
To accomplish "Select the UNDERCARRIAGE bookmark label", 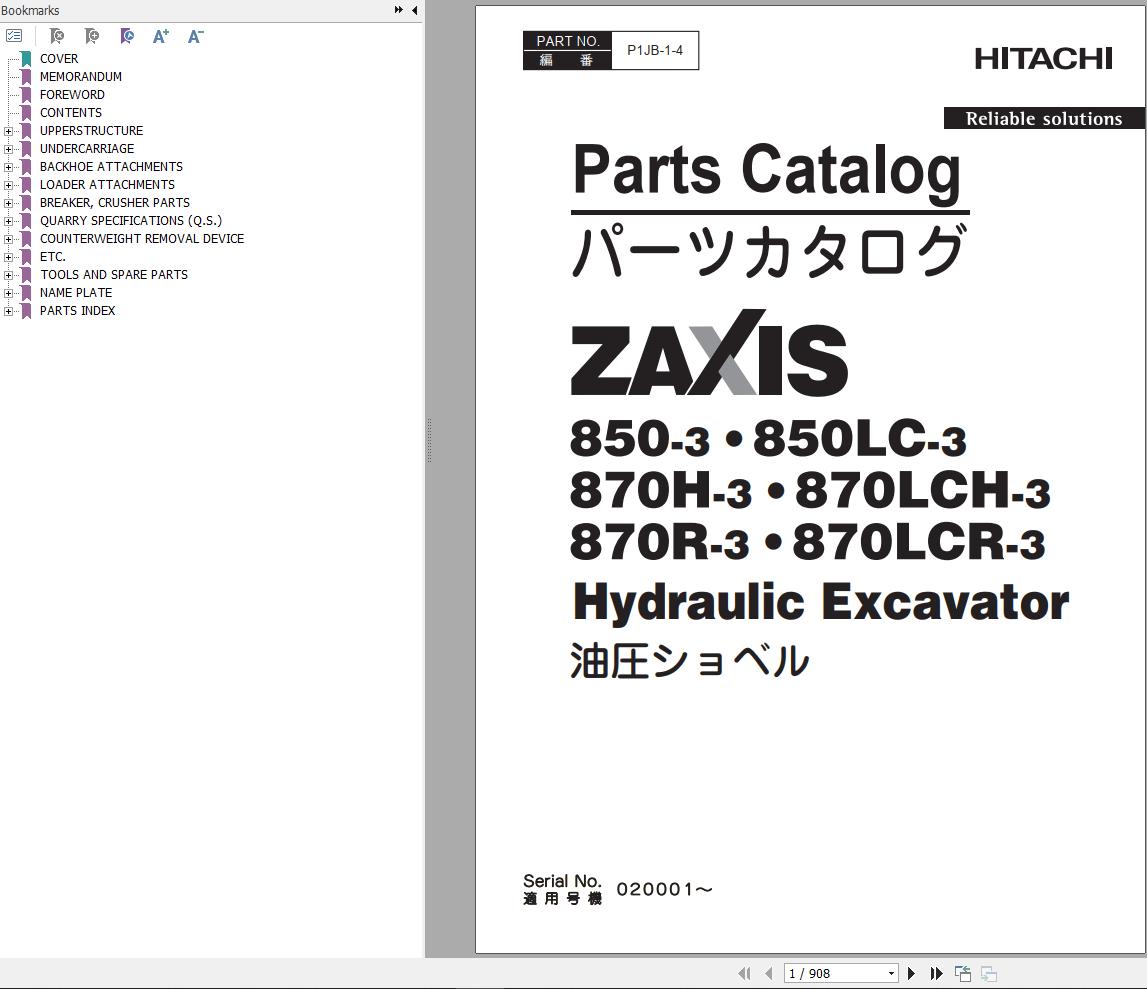I will click(x=87, y=148).
